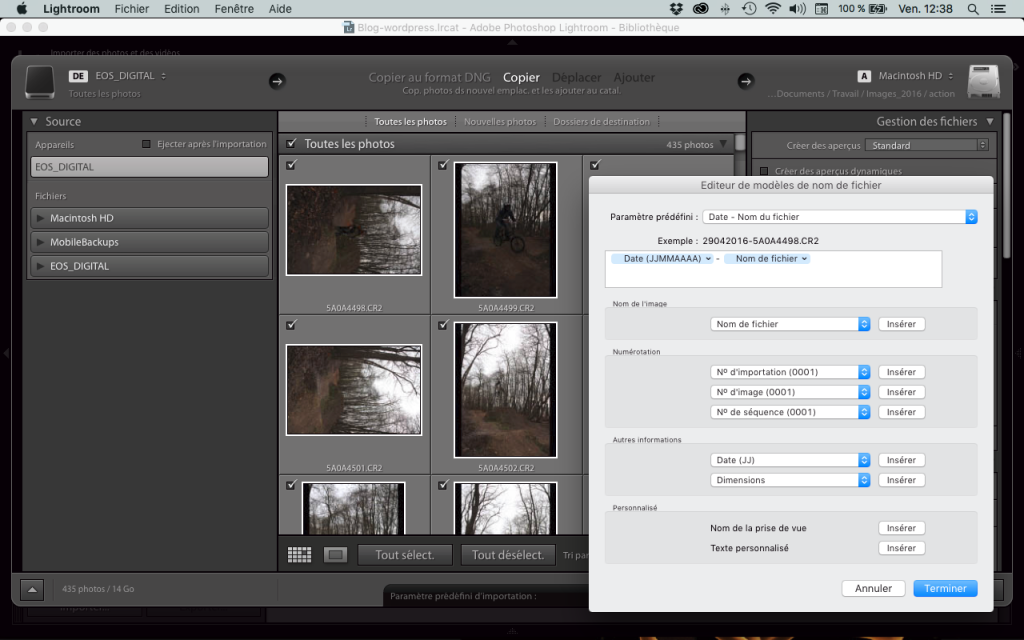Image resolution: width=1024 pixels, height=640 pixels.
Task: Uncheck the photo 5A0A4499.CR2 checkbox
Action: point(443,165)
